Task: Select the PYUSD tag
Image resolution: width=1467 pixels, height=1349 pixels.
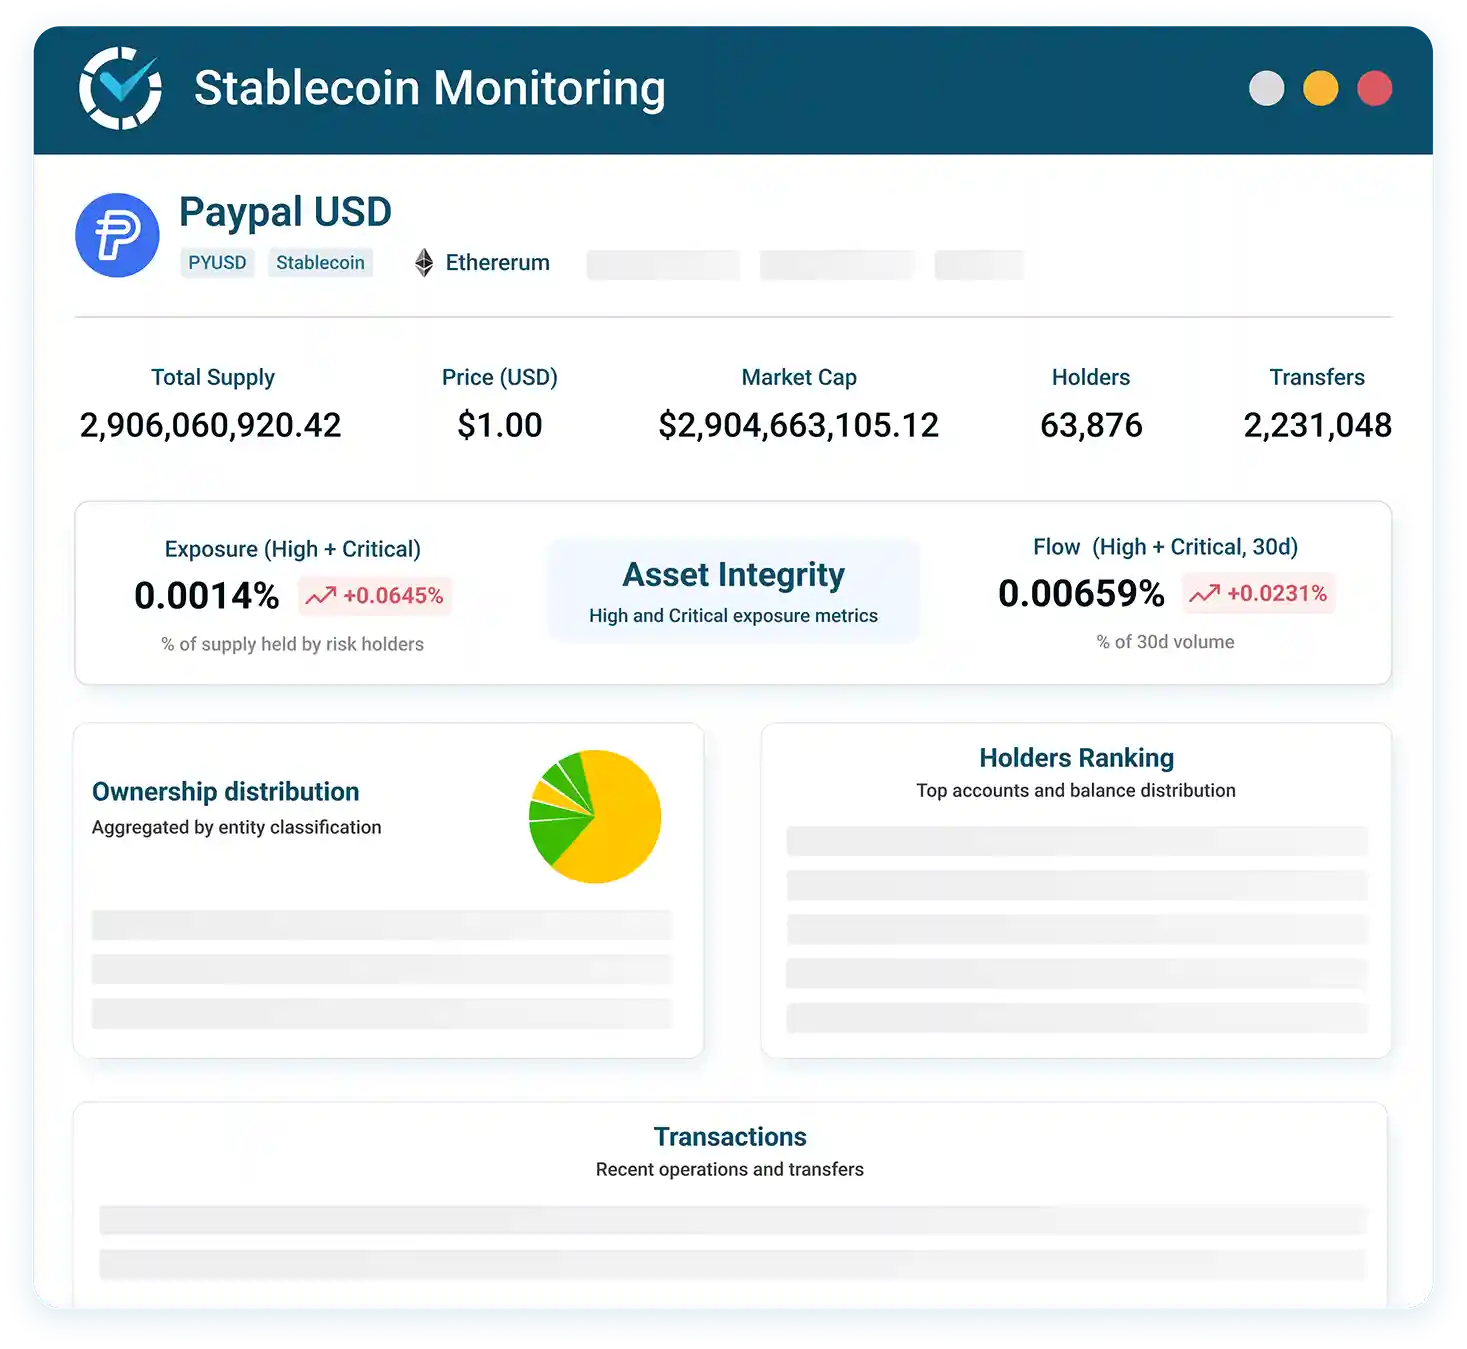Action: [217, 263]
